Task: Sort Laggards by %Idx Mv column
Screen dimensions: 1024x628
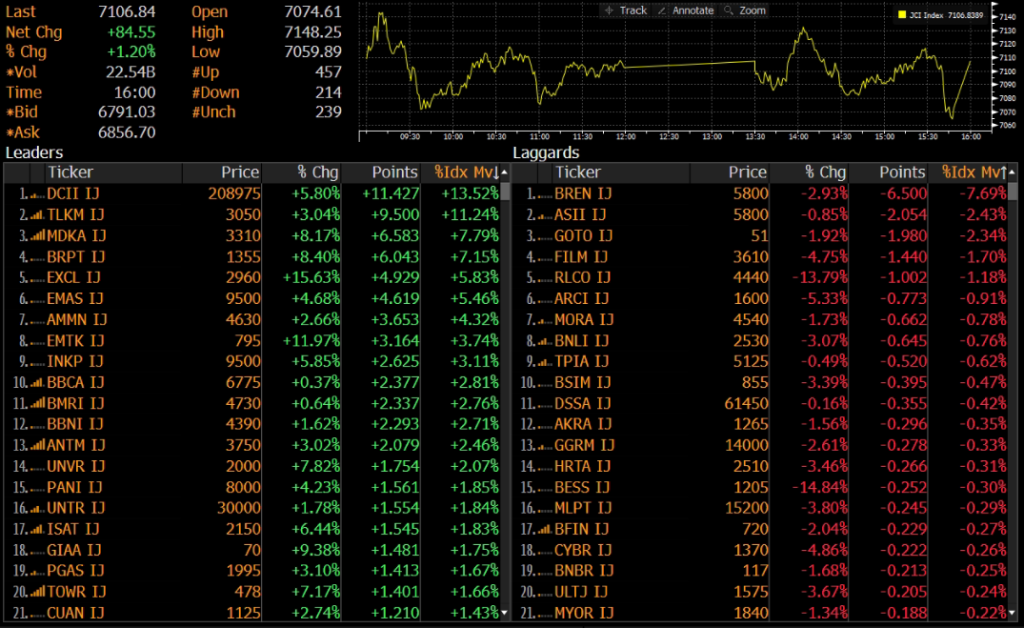Action: 974,173
